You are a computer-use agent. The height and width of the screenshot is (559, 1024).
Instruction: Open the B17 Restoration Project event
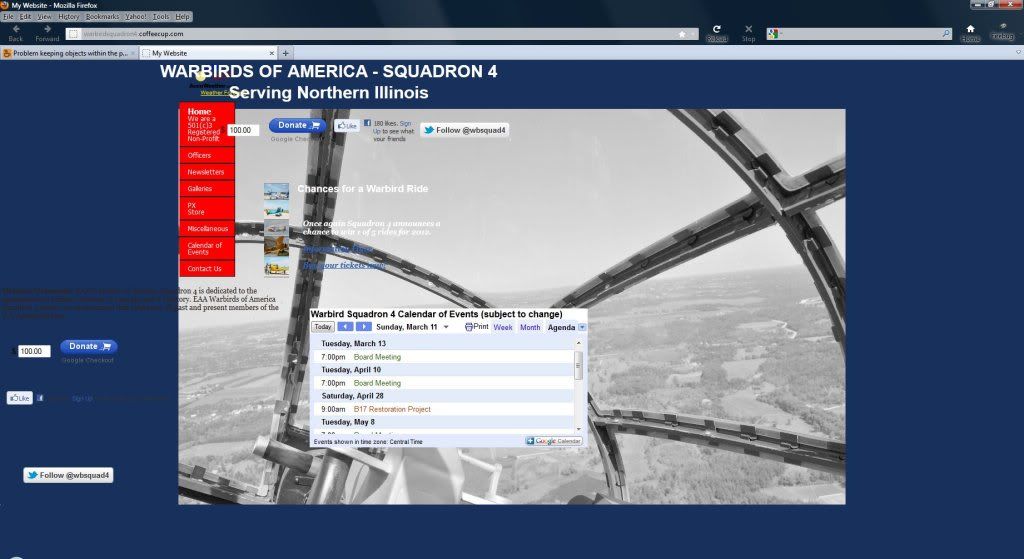(392, 409)
